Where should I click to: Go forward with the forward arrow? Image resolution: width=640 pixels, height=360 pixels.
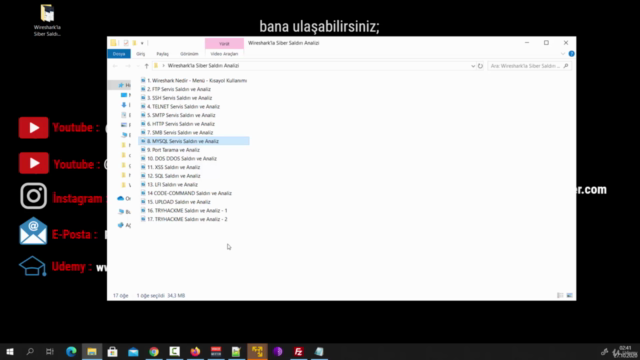click(127, 66)
